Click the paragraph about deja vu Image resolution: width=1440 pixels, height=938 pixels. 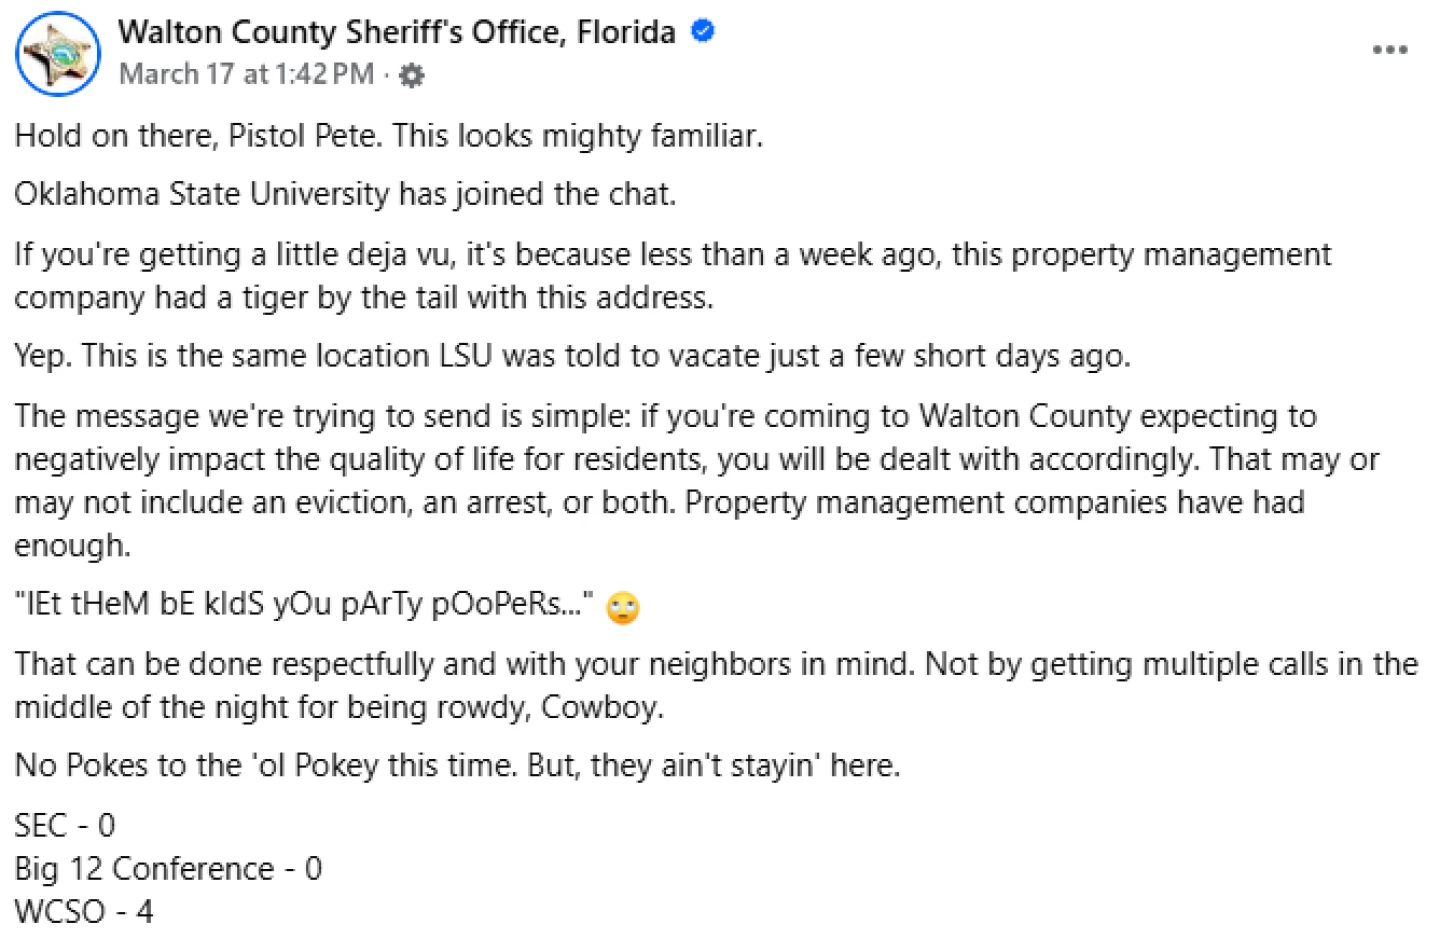pyautogui.click(x=672, y=276)
